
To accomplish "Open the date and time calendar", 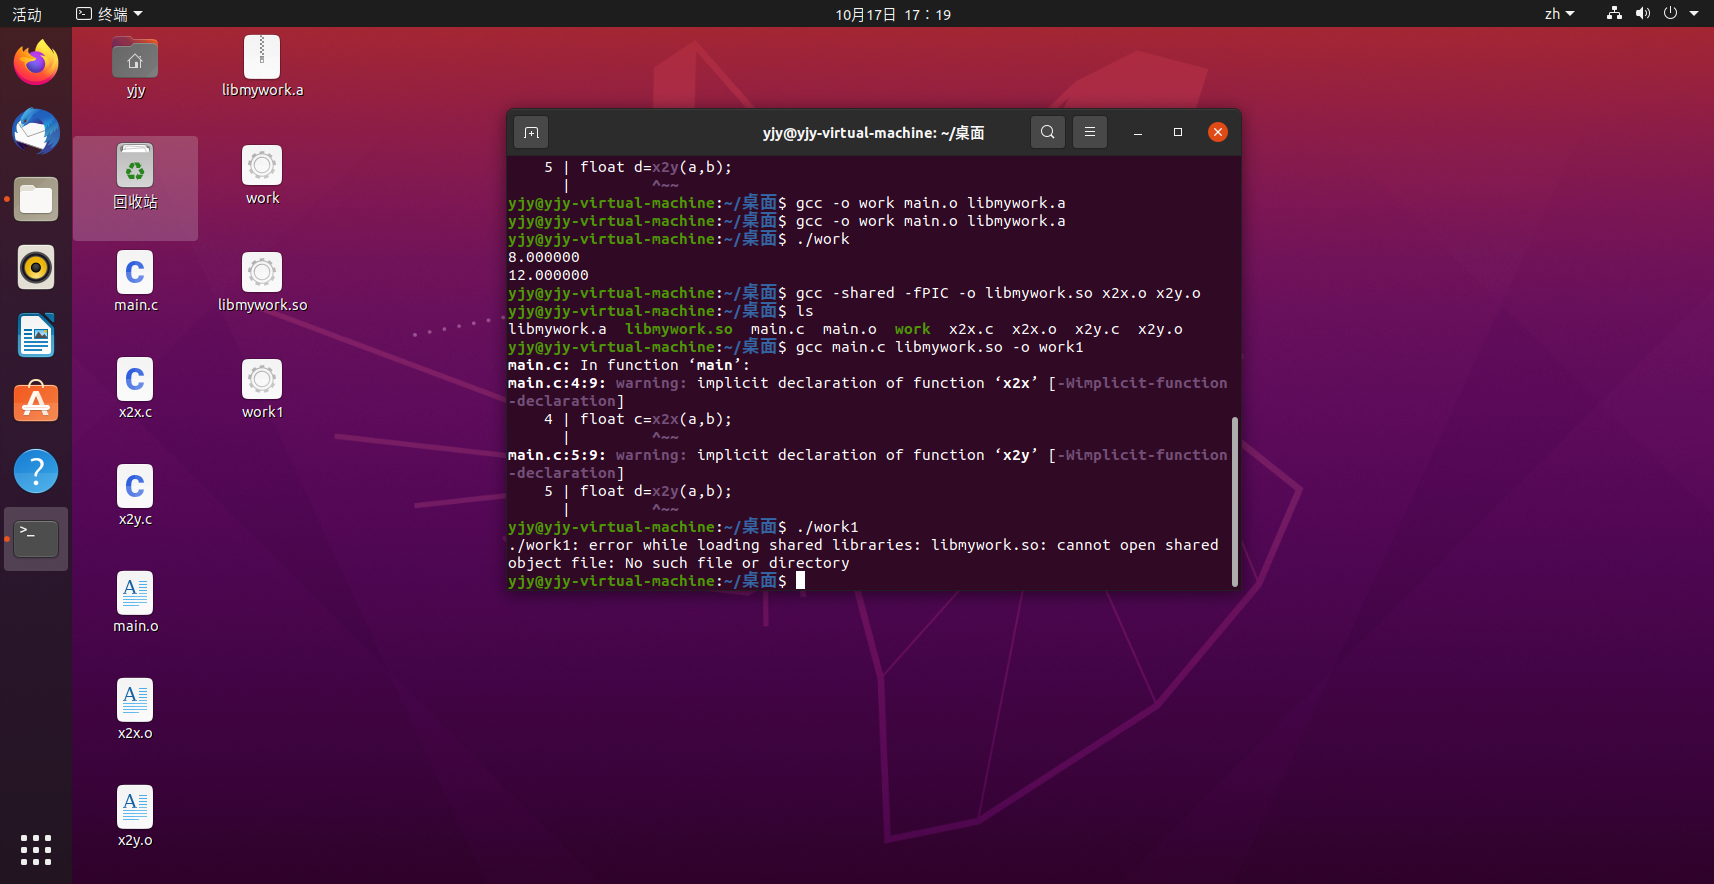I will (x=893, y=14).
